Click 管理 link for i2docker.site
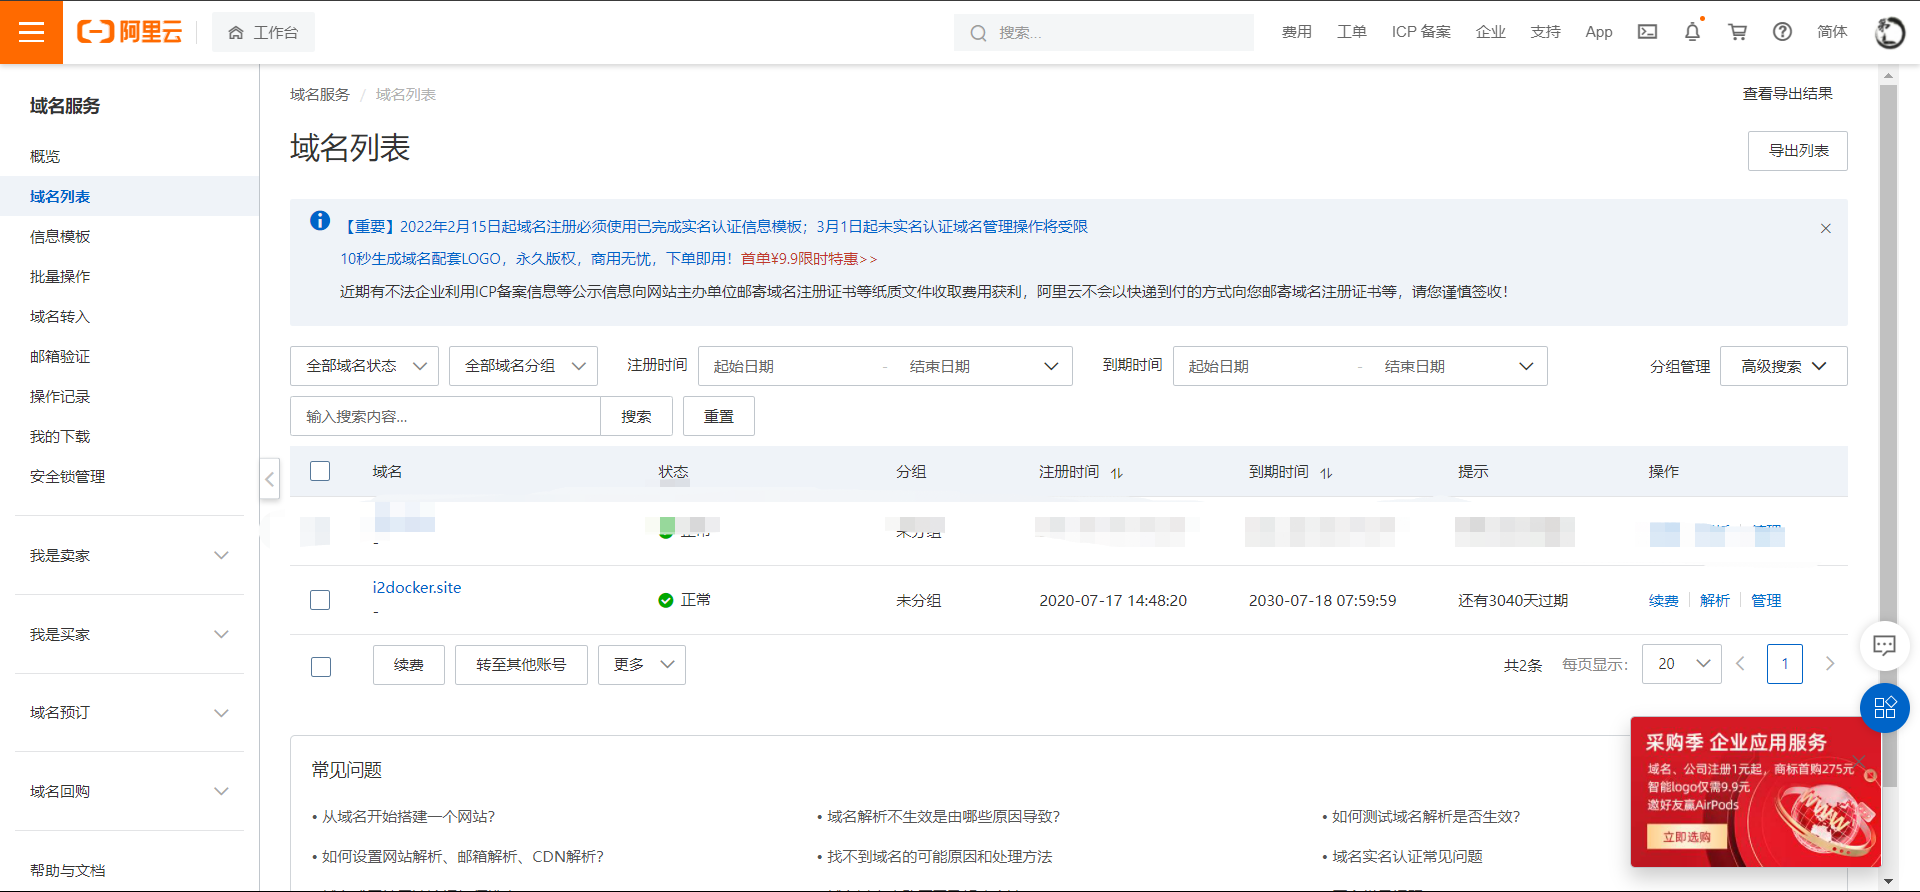This screenshot has height=892, width=1920. click(1766, 600)
